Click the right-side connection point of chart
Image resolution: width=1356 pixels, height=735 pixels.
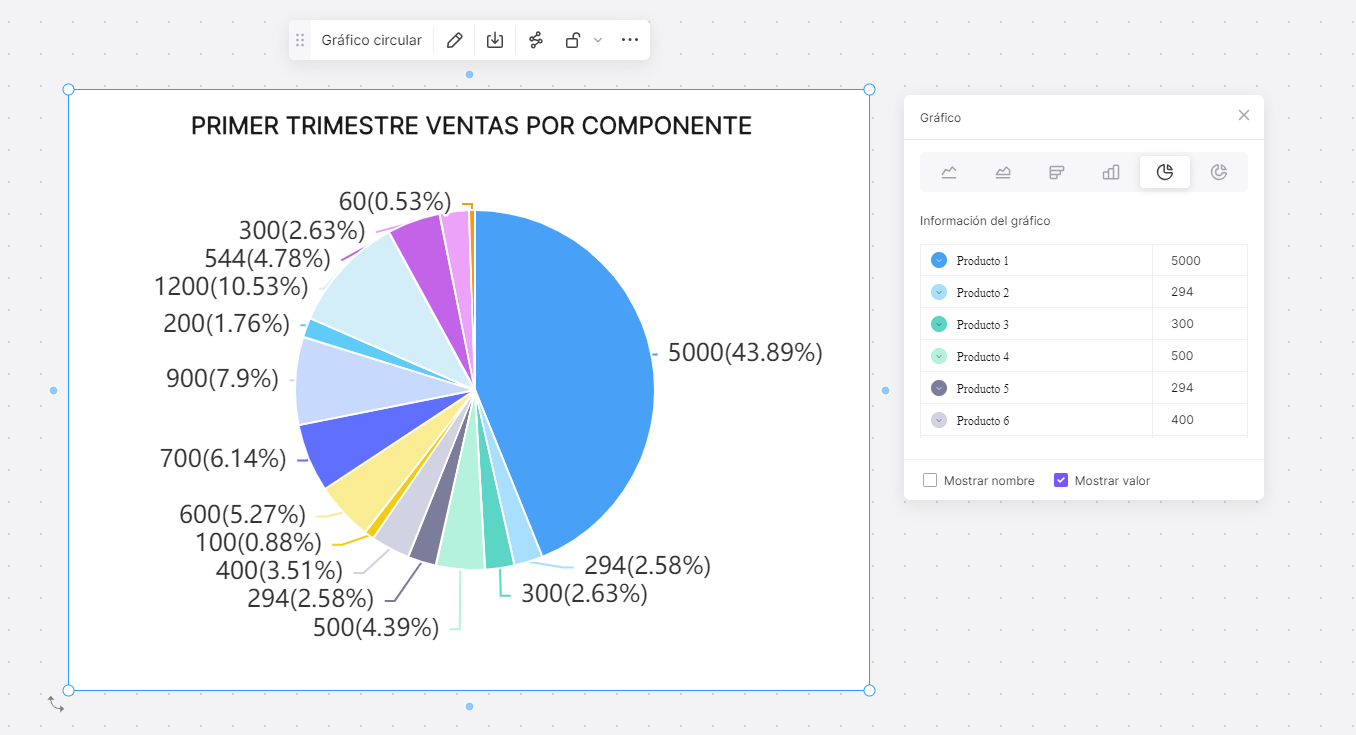tap(885, 390)
